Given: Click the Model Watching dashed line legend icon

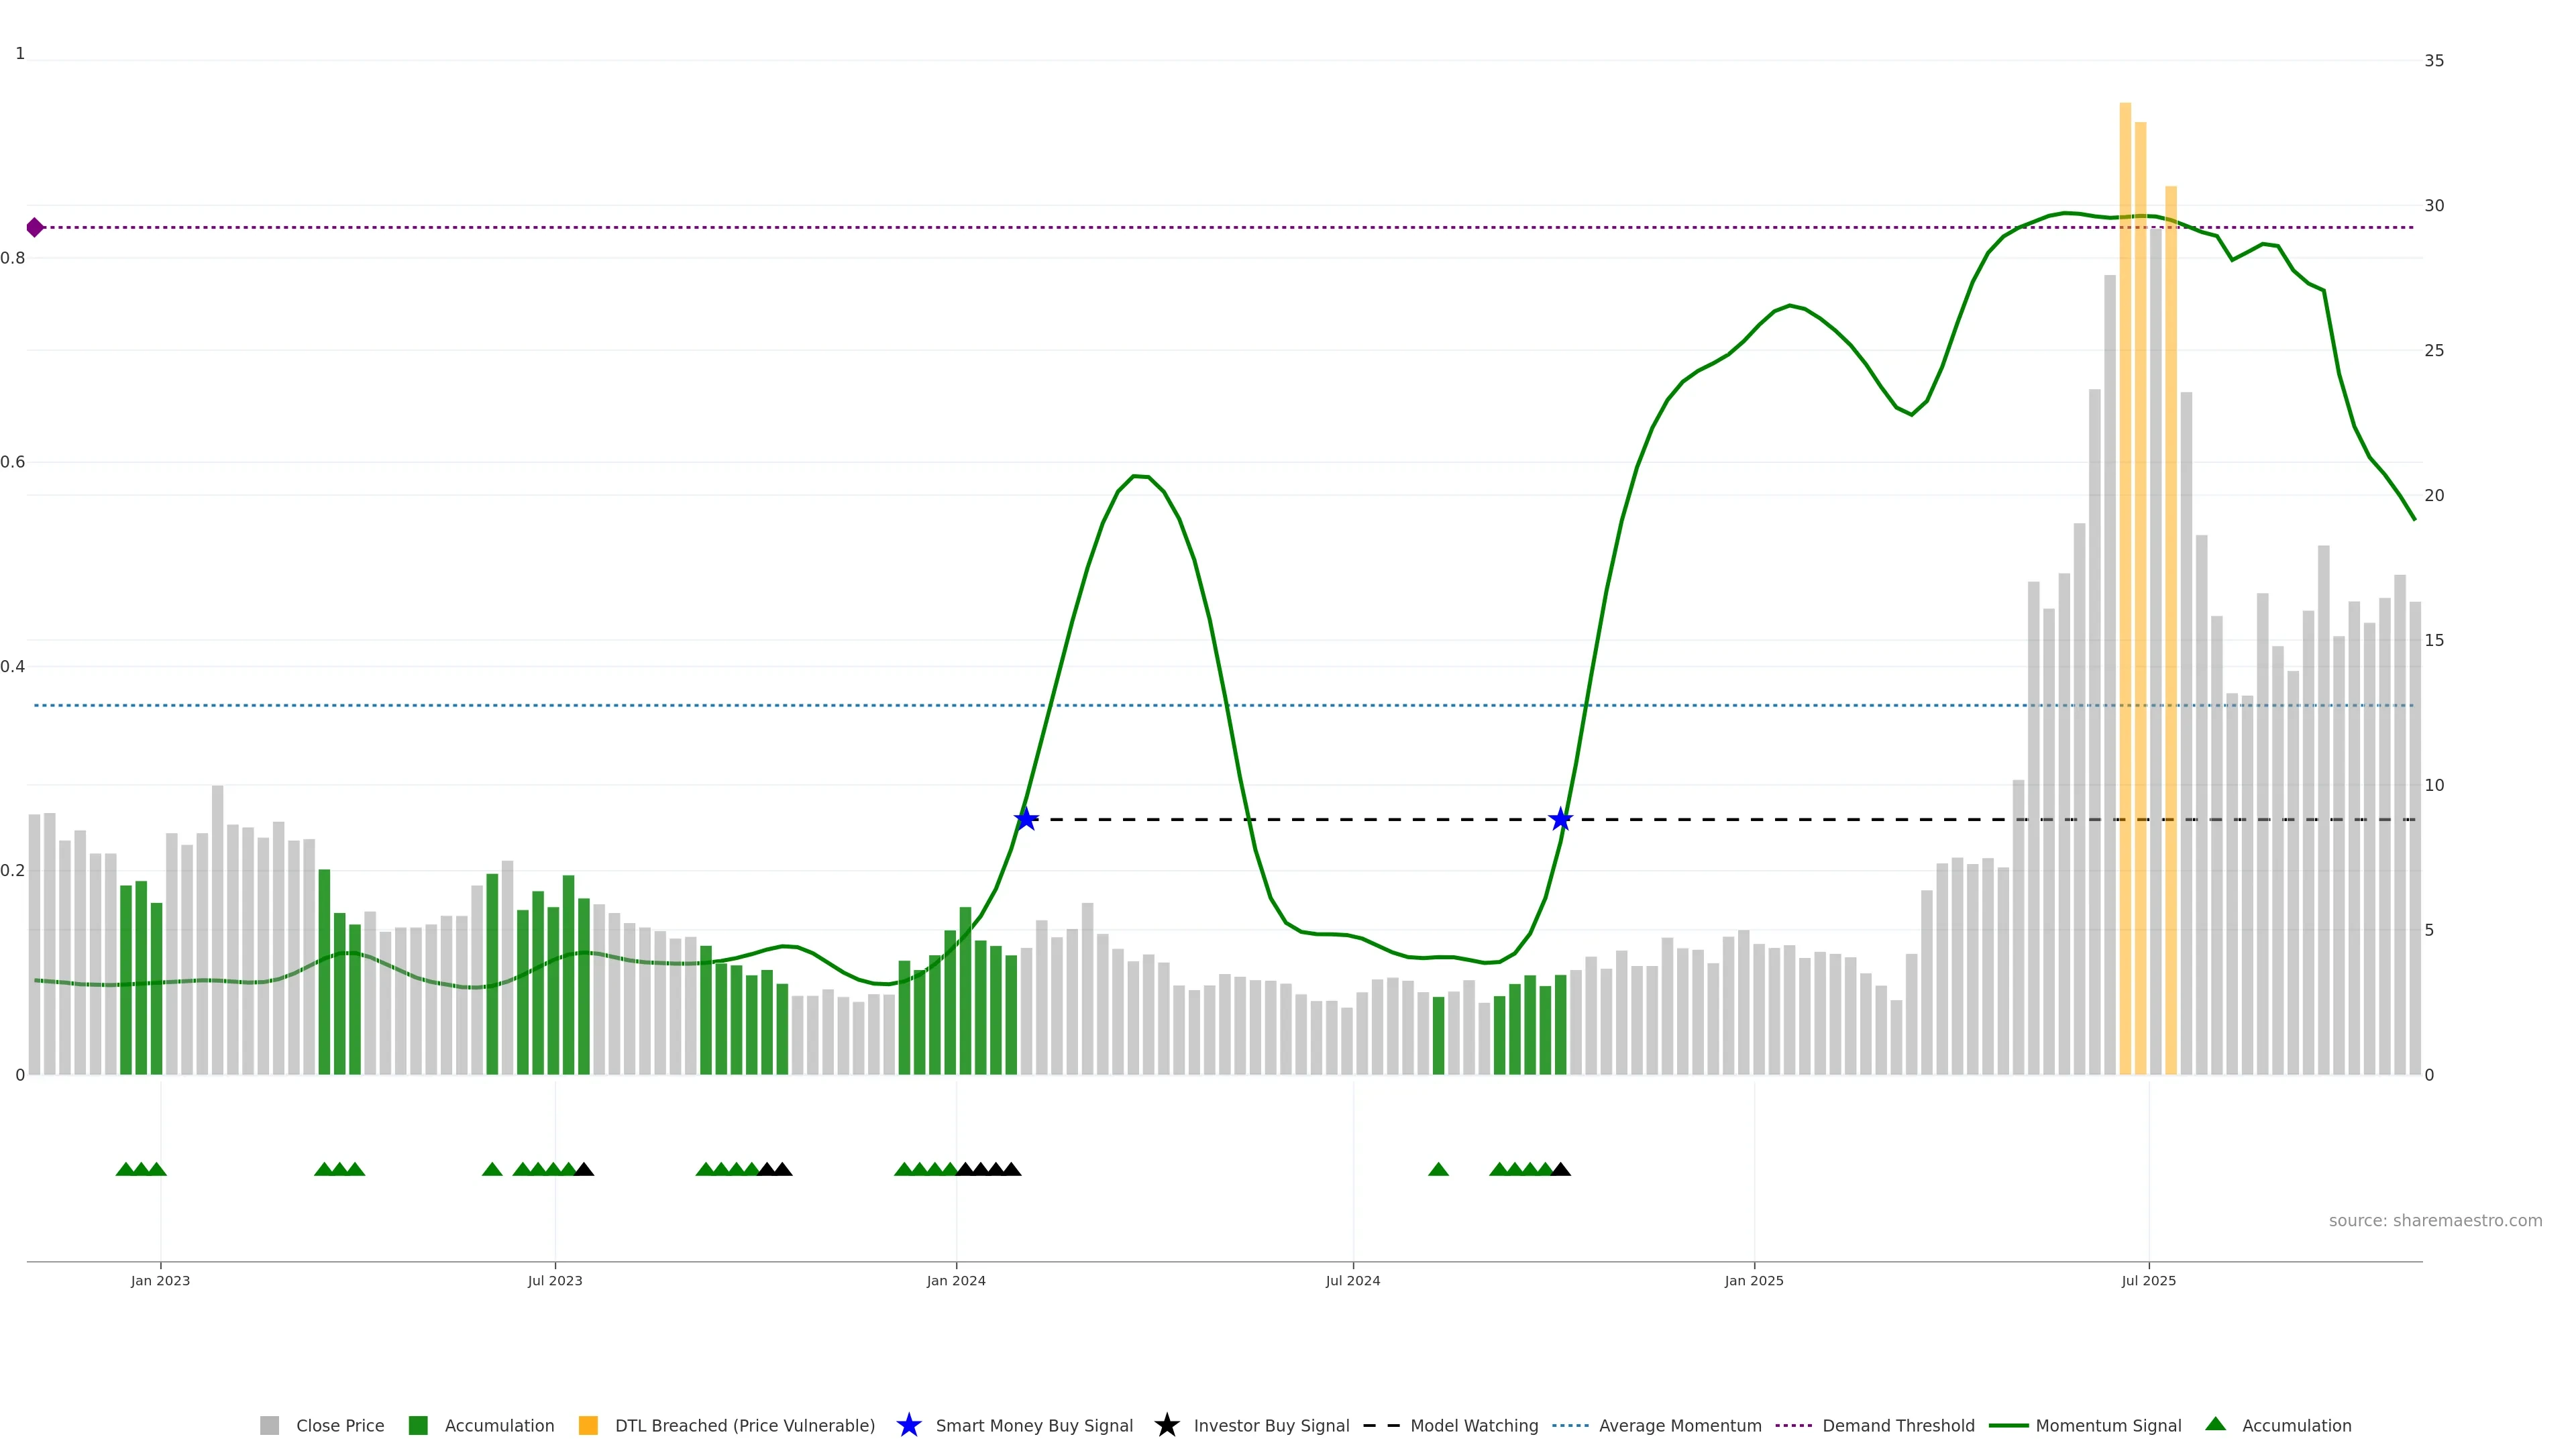Looking at the screenshot, I should 1381,1425.
